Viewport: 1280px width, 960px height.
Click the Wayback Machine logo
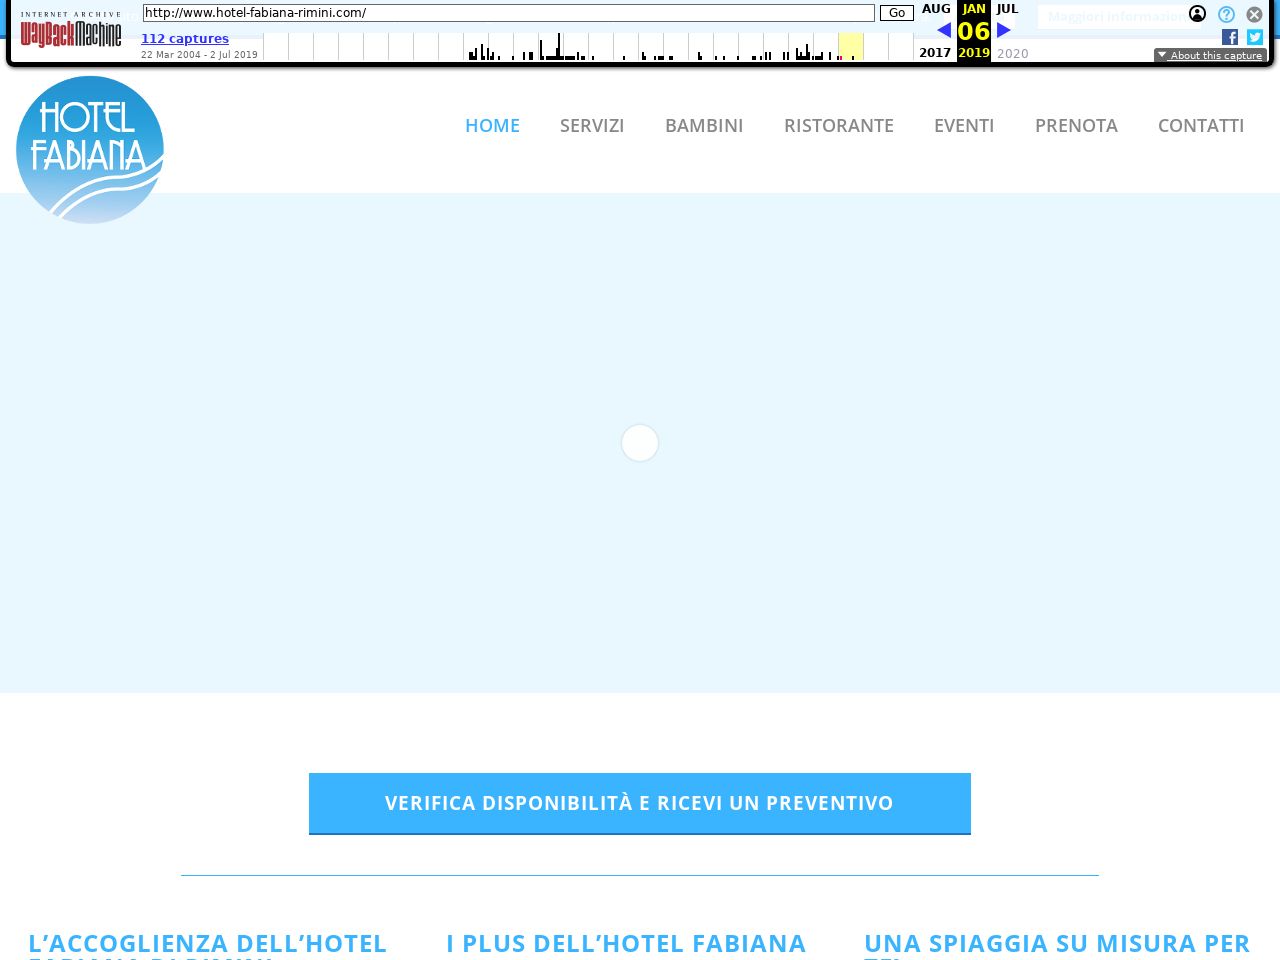click(x=70, y=32)
